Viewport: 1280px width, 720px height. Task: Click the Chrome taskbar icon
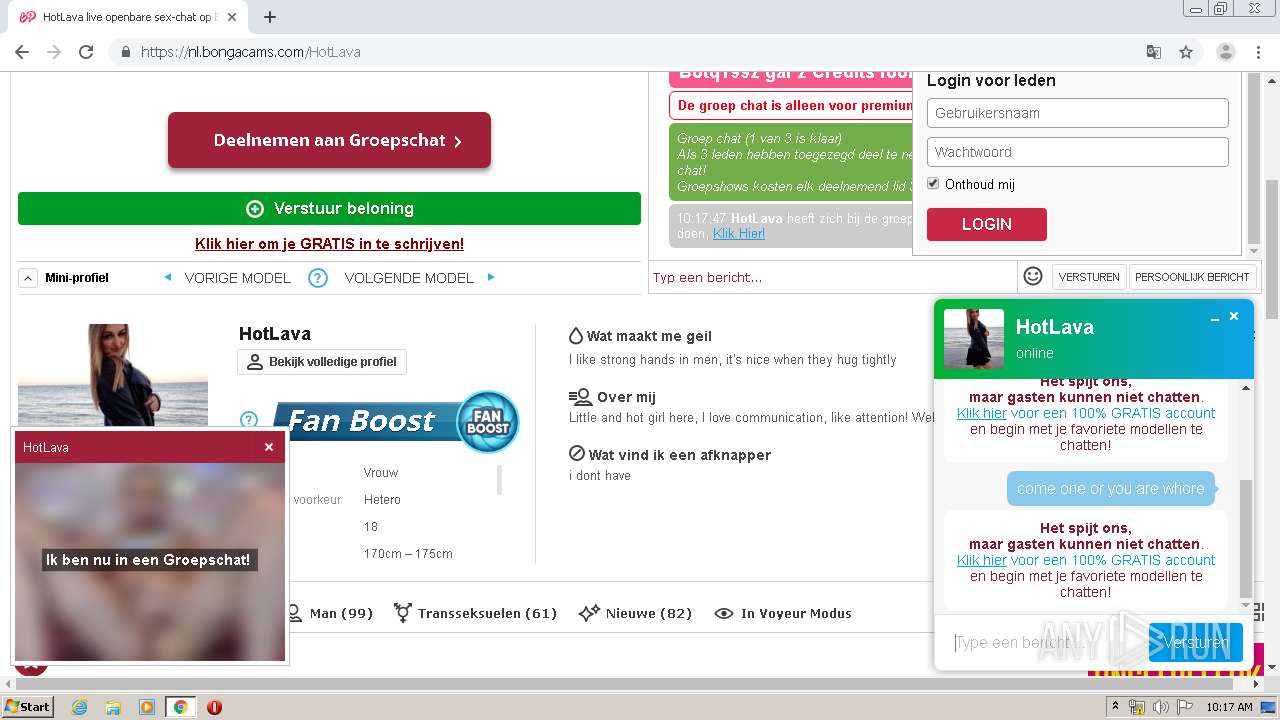click(x=180, y=707)
